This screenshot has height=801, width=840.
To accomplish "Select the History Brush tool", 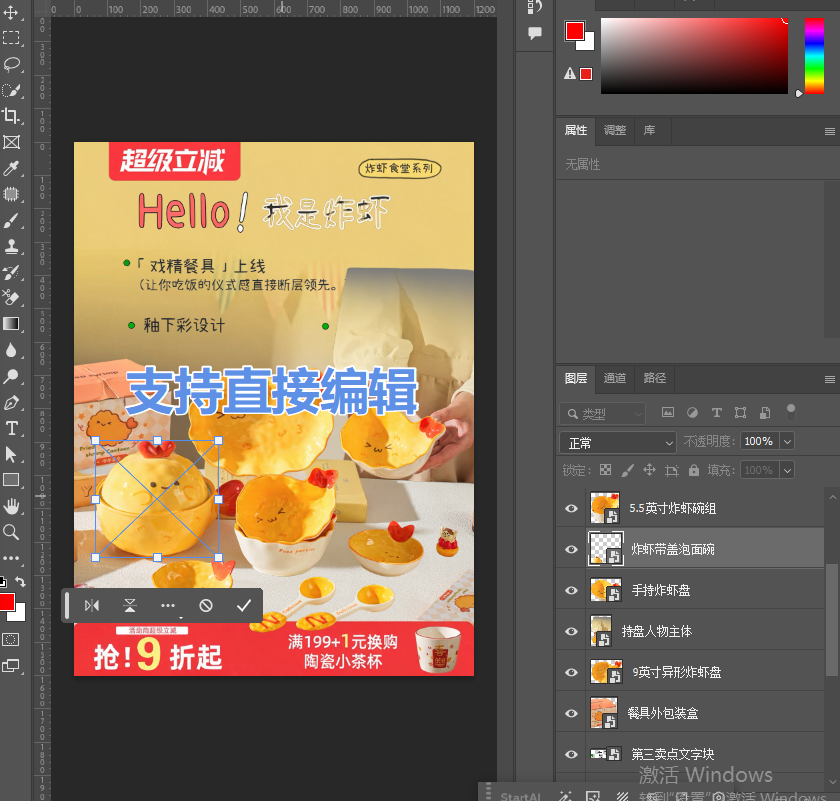I will pos(11,272).
